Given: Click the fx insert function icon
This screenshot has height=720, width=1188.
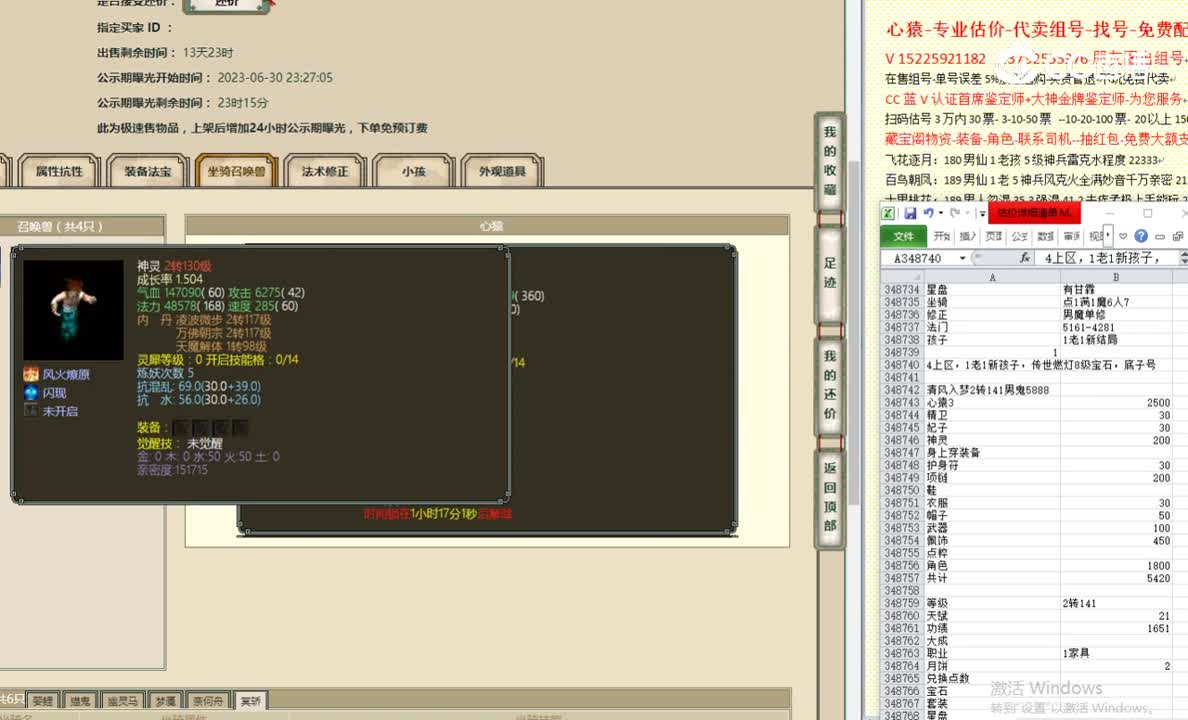Looking at the screenshot, I should 1024,258.
